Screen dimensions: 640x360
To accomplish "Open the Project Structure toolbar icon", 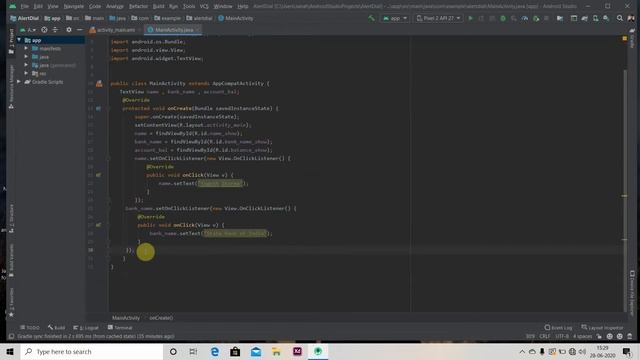I will (560, 18).
